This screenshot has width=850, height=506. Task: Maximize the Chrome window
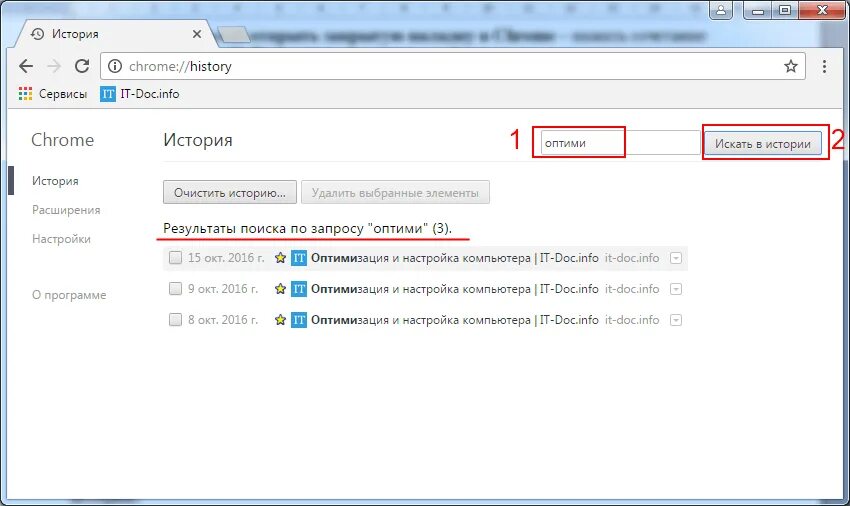(784, 10)
